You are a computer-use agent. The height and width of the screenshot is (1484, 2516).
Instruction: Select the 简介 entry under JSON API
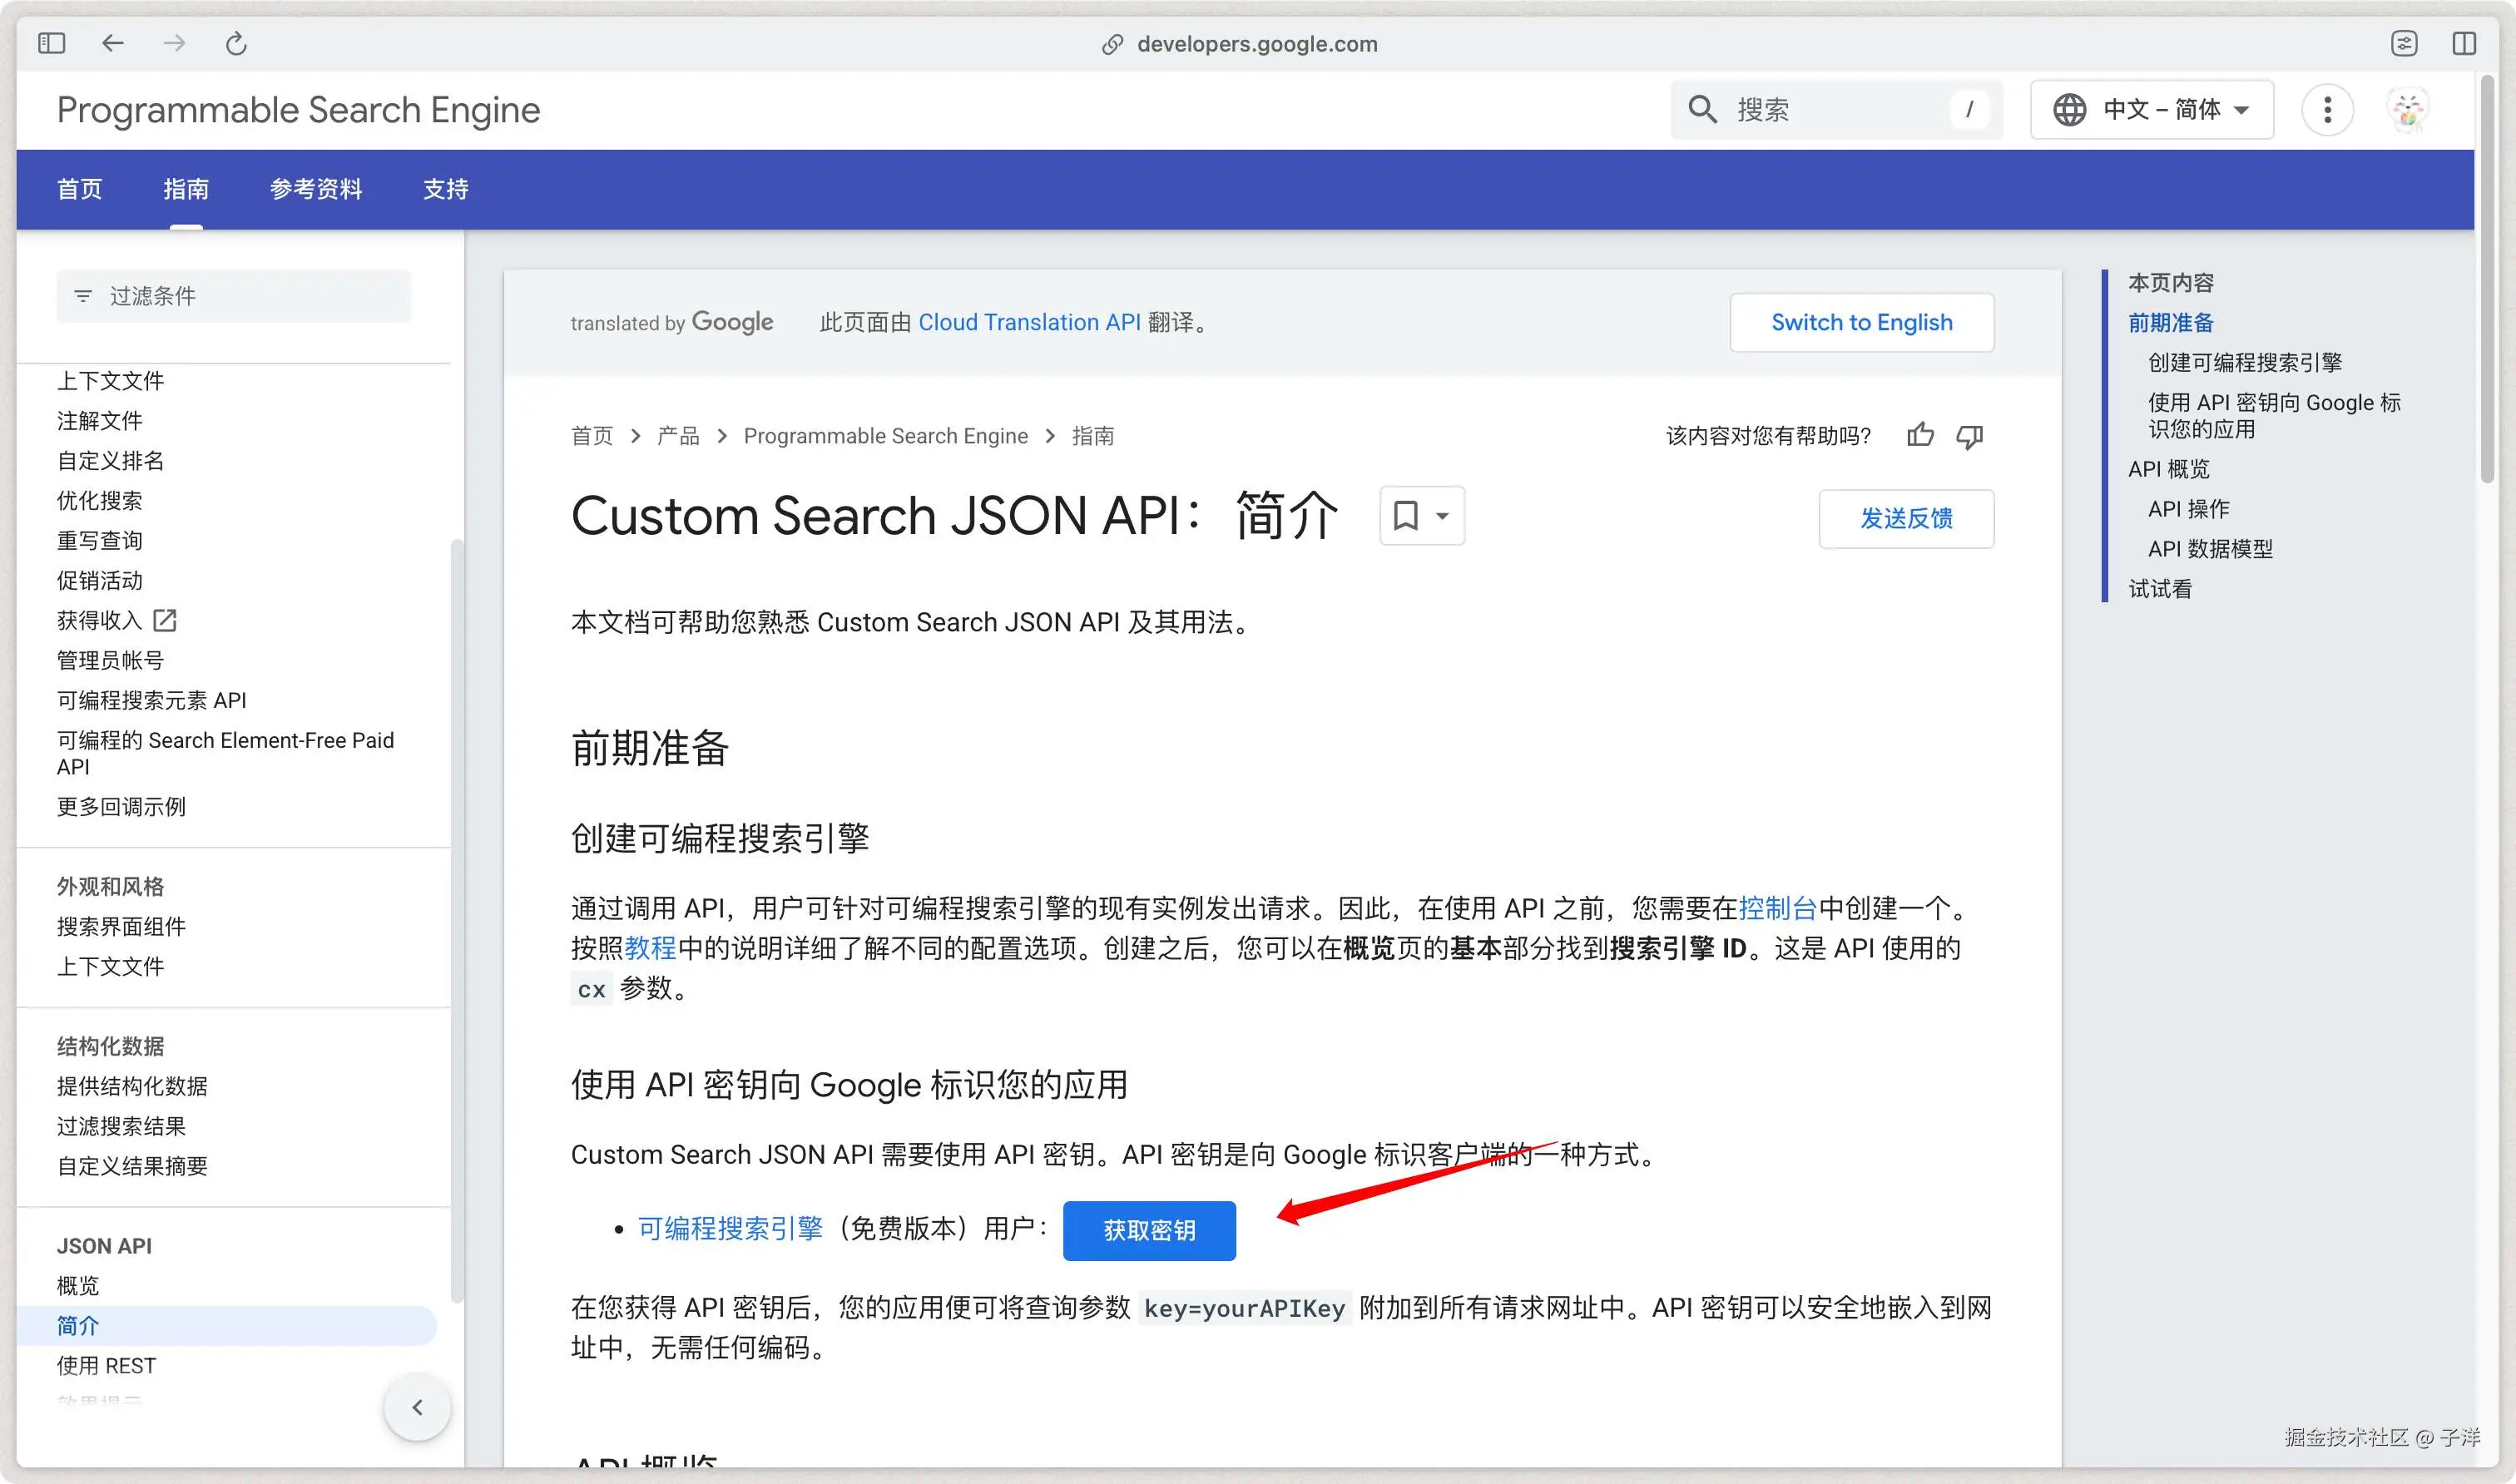tap(77, 1325)
